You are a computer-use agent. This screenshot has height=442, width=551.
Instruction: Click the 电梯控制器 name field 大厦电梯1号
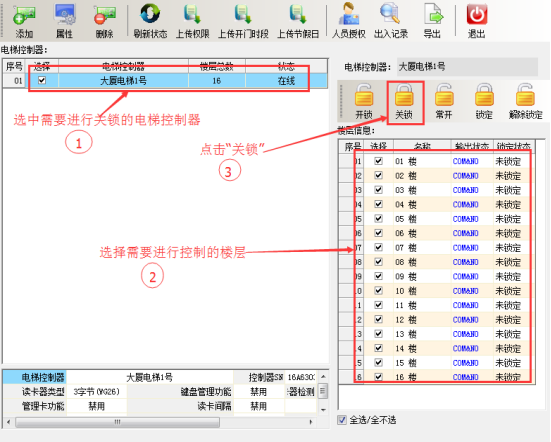click(x=467, y=67)
